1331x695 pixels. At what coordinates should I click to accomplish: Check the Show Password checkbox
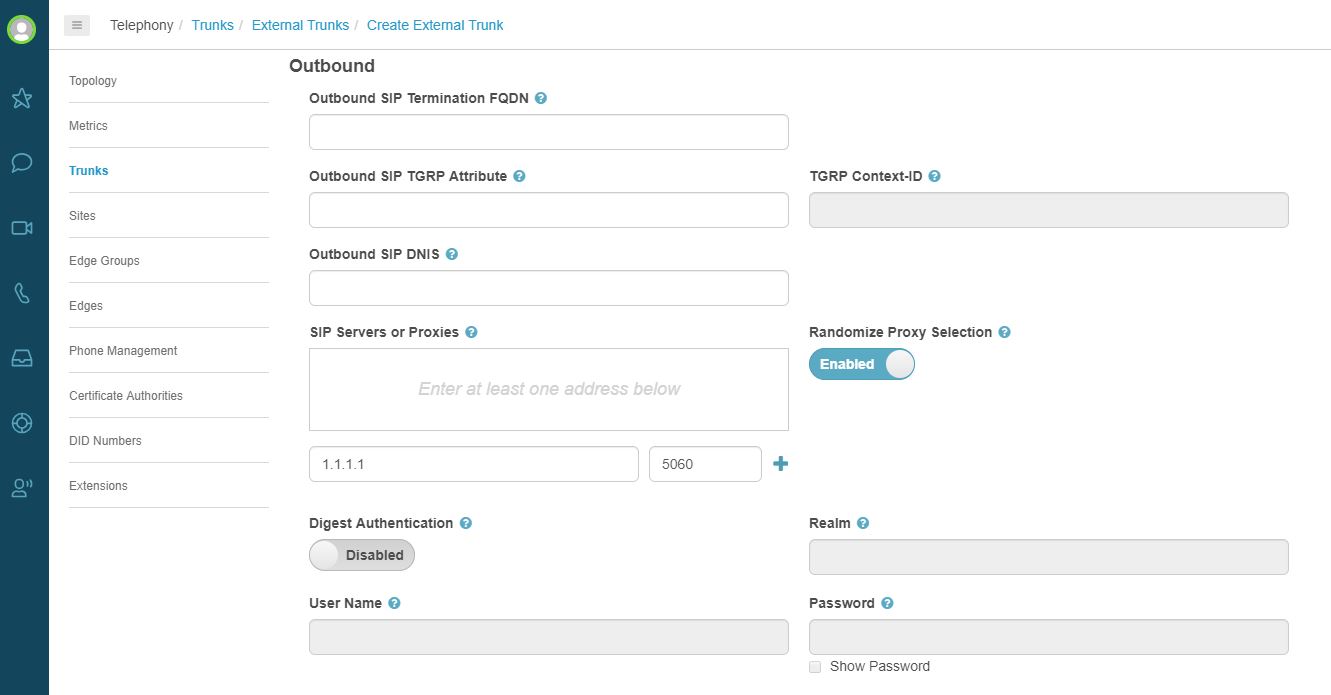815,667
